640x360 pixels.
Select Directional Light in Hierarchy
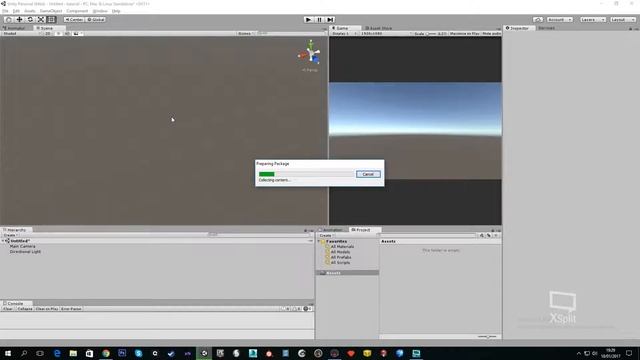(x=25, y=252)
